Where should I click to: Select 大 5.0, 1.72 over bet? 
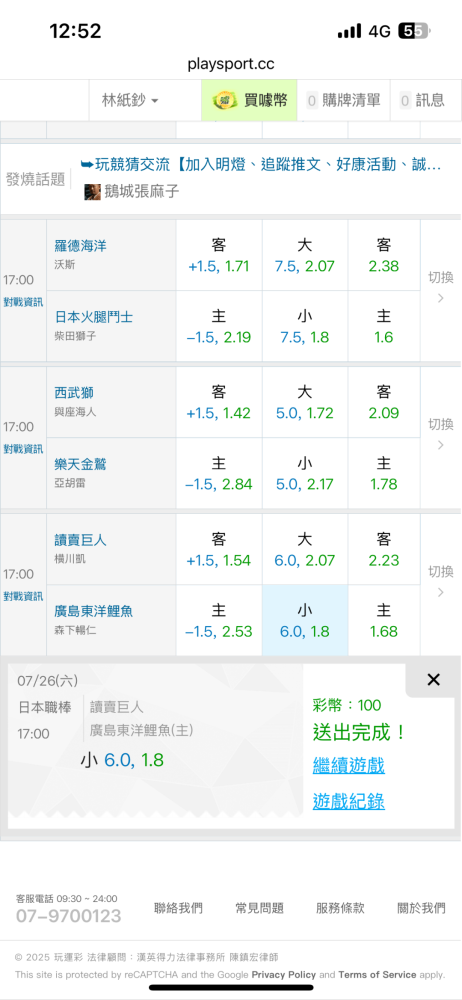pyautogui.click(x=305, y=402)
